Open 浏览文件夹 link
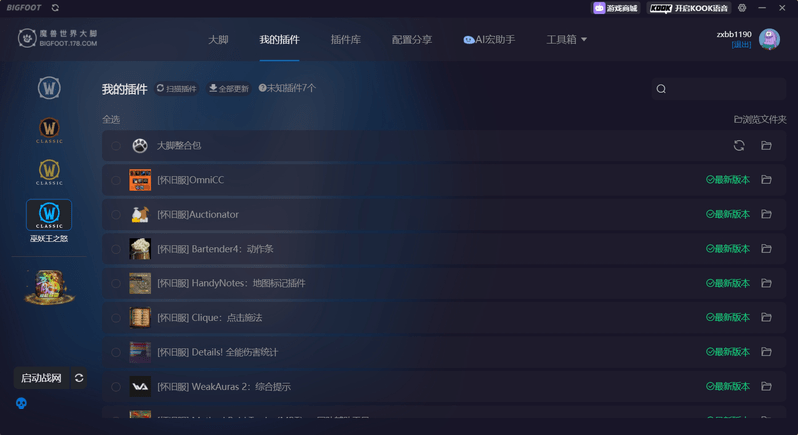The height and width of the screenshot is (435, 798). click(x=760, y=119)
